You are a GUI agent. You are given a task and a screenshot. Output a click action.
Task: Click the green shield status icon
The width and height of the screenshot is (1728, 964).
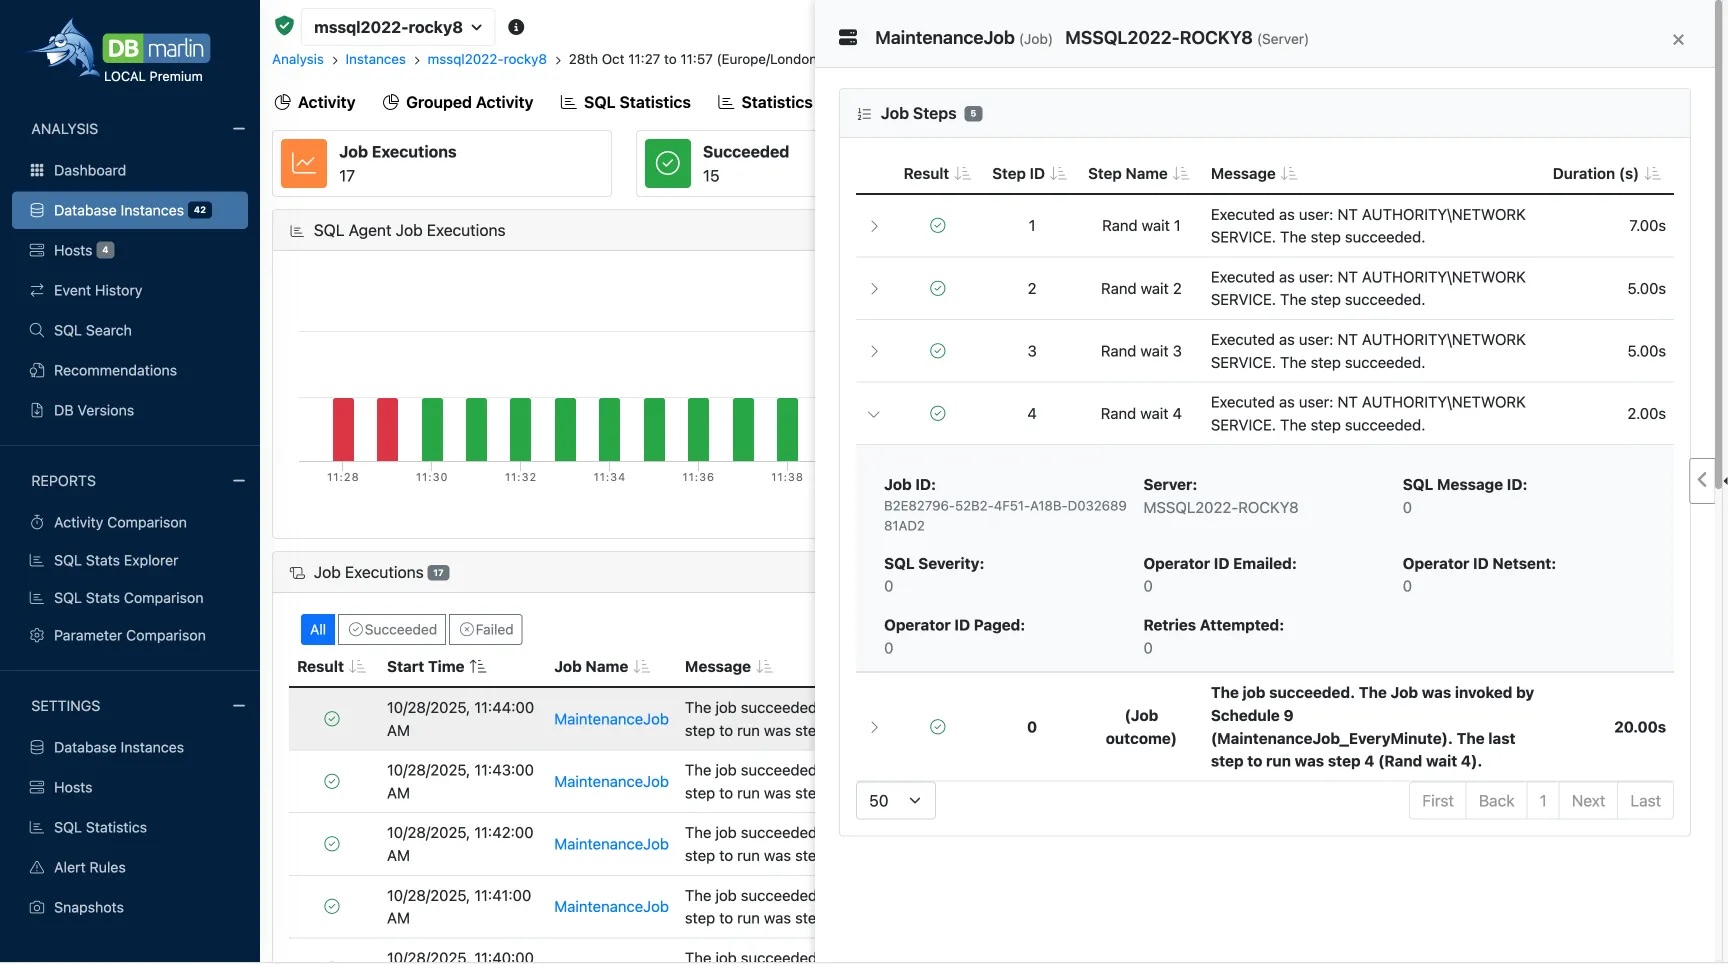tap(284, 26)
